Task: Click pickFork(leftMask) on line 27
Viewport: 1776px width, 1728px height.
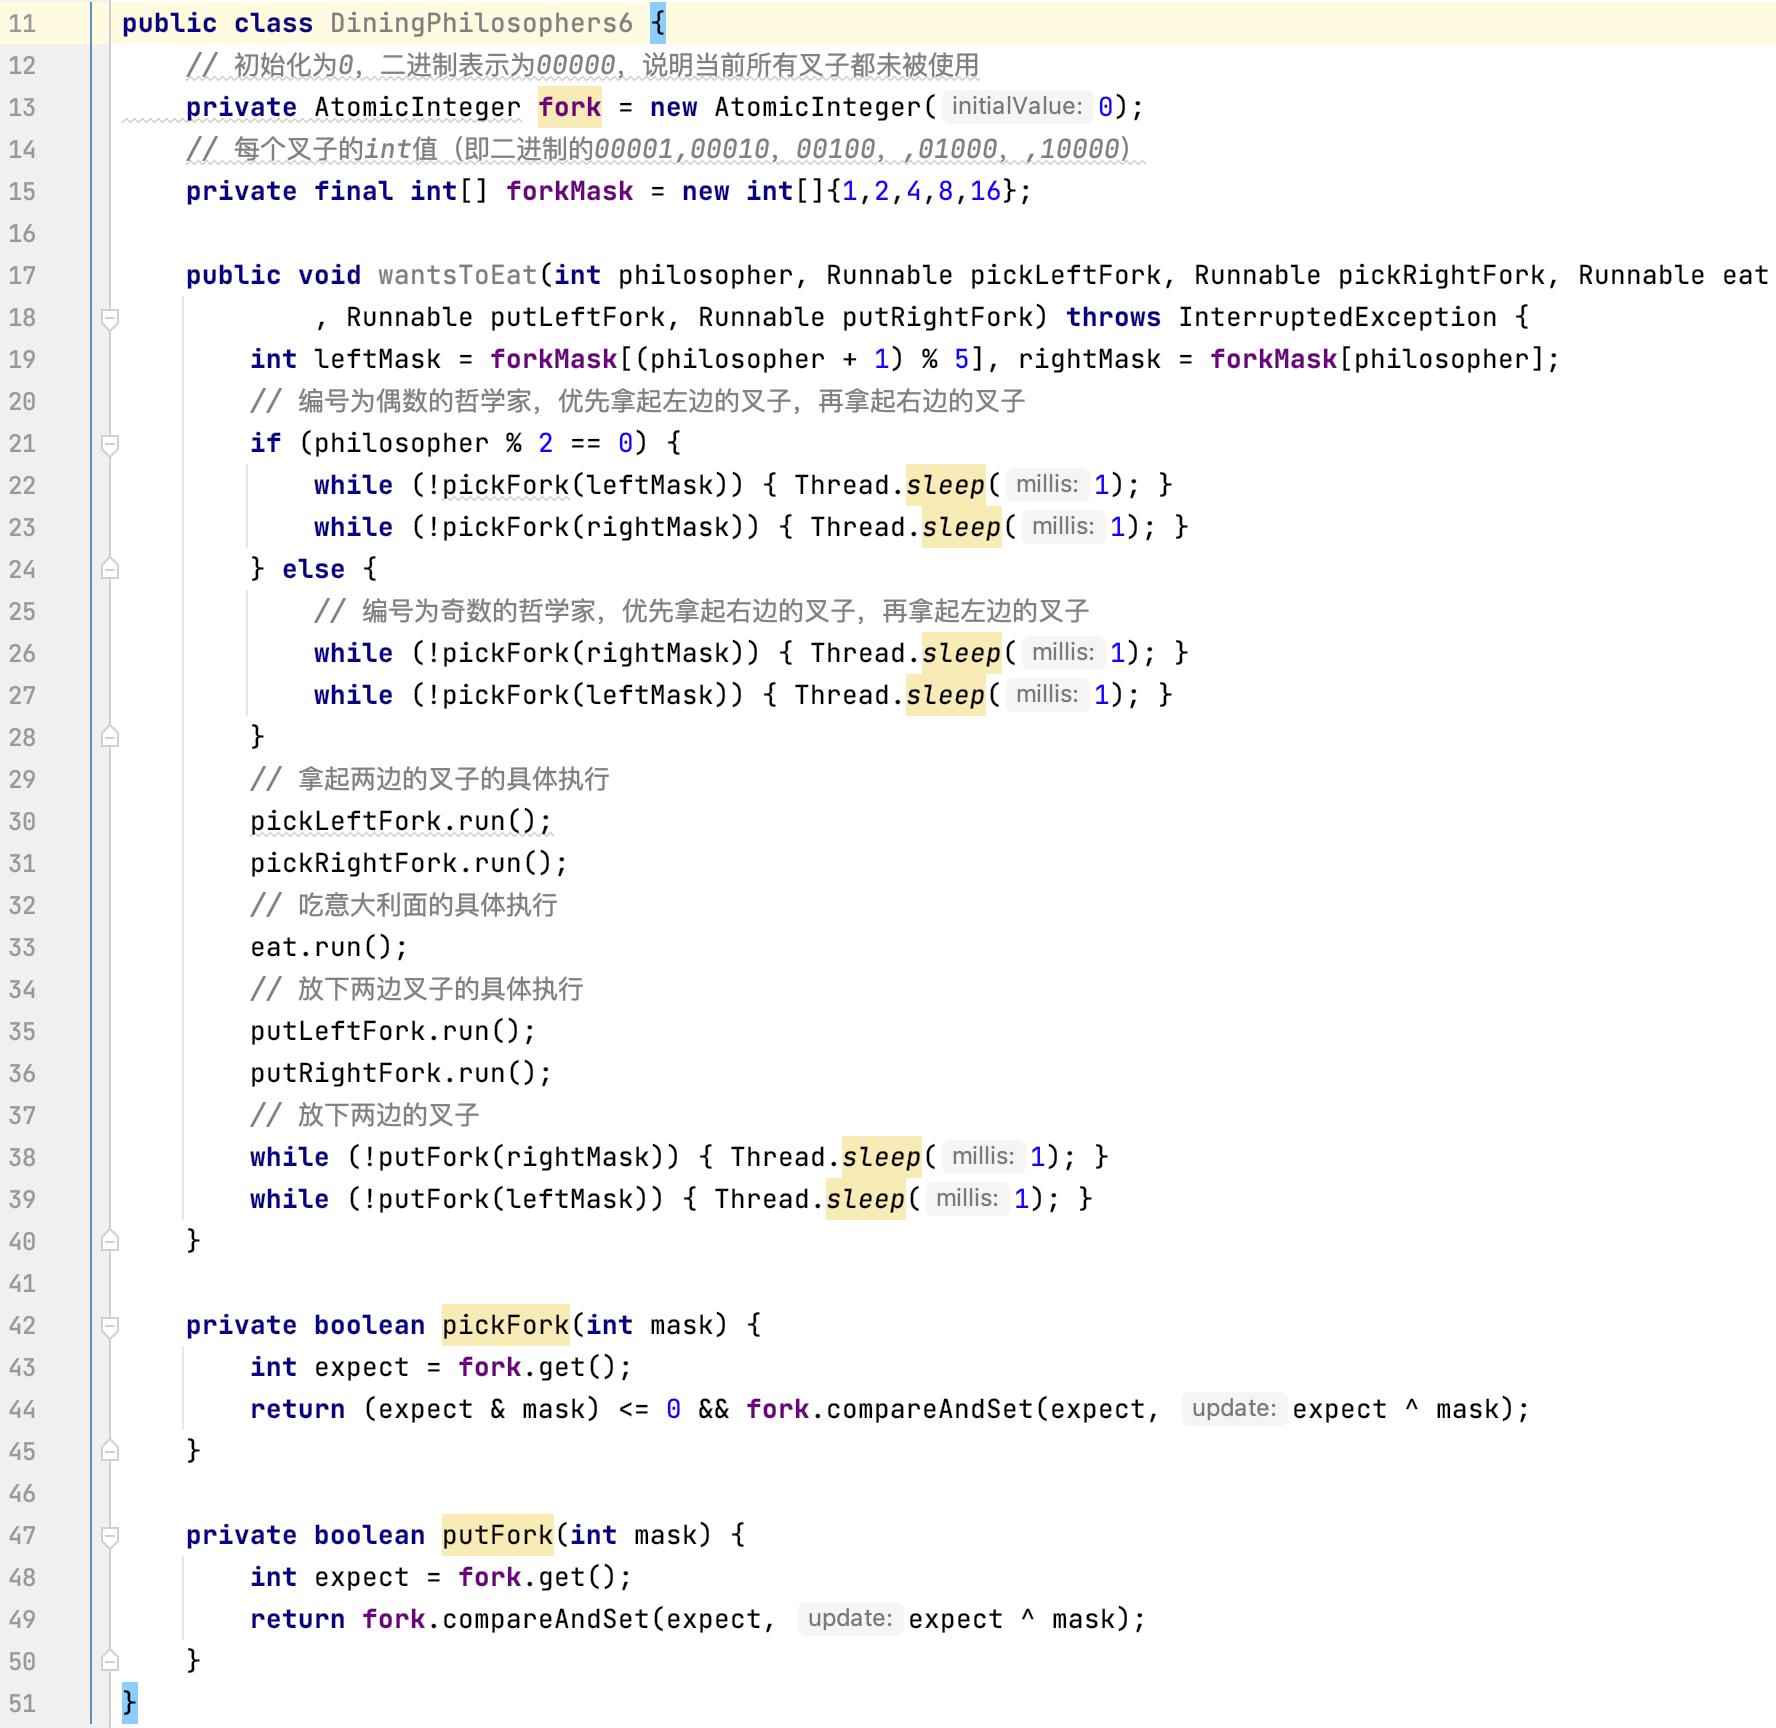Action: 585,695
